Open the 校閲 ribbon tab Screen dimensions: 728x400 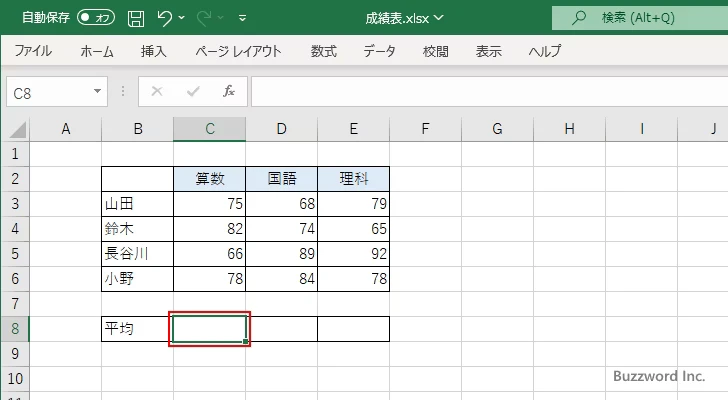[436, 51]
